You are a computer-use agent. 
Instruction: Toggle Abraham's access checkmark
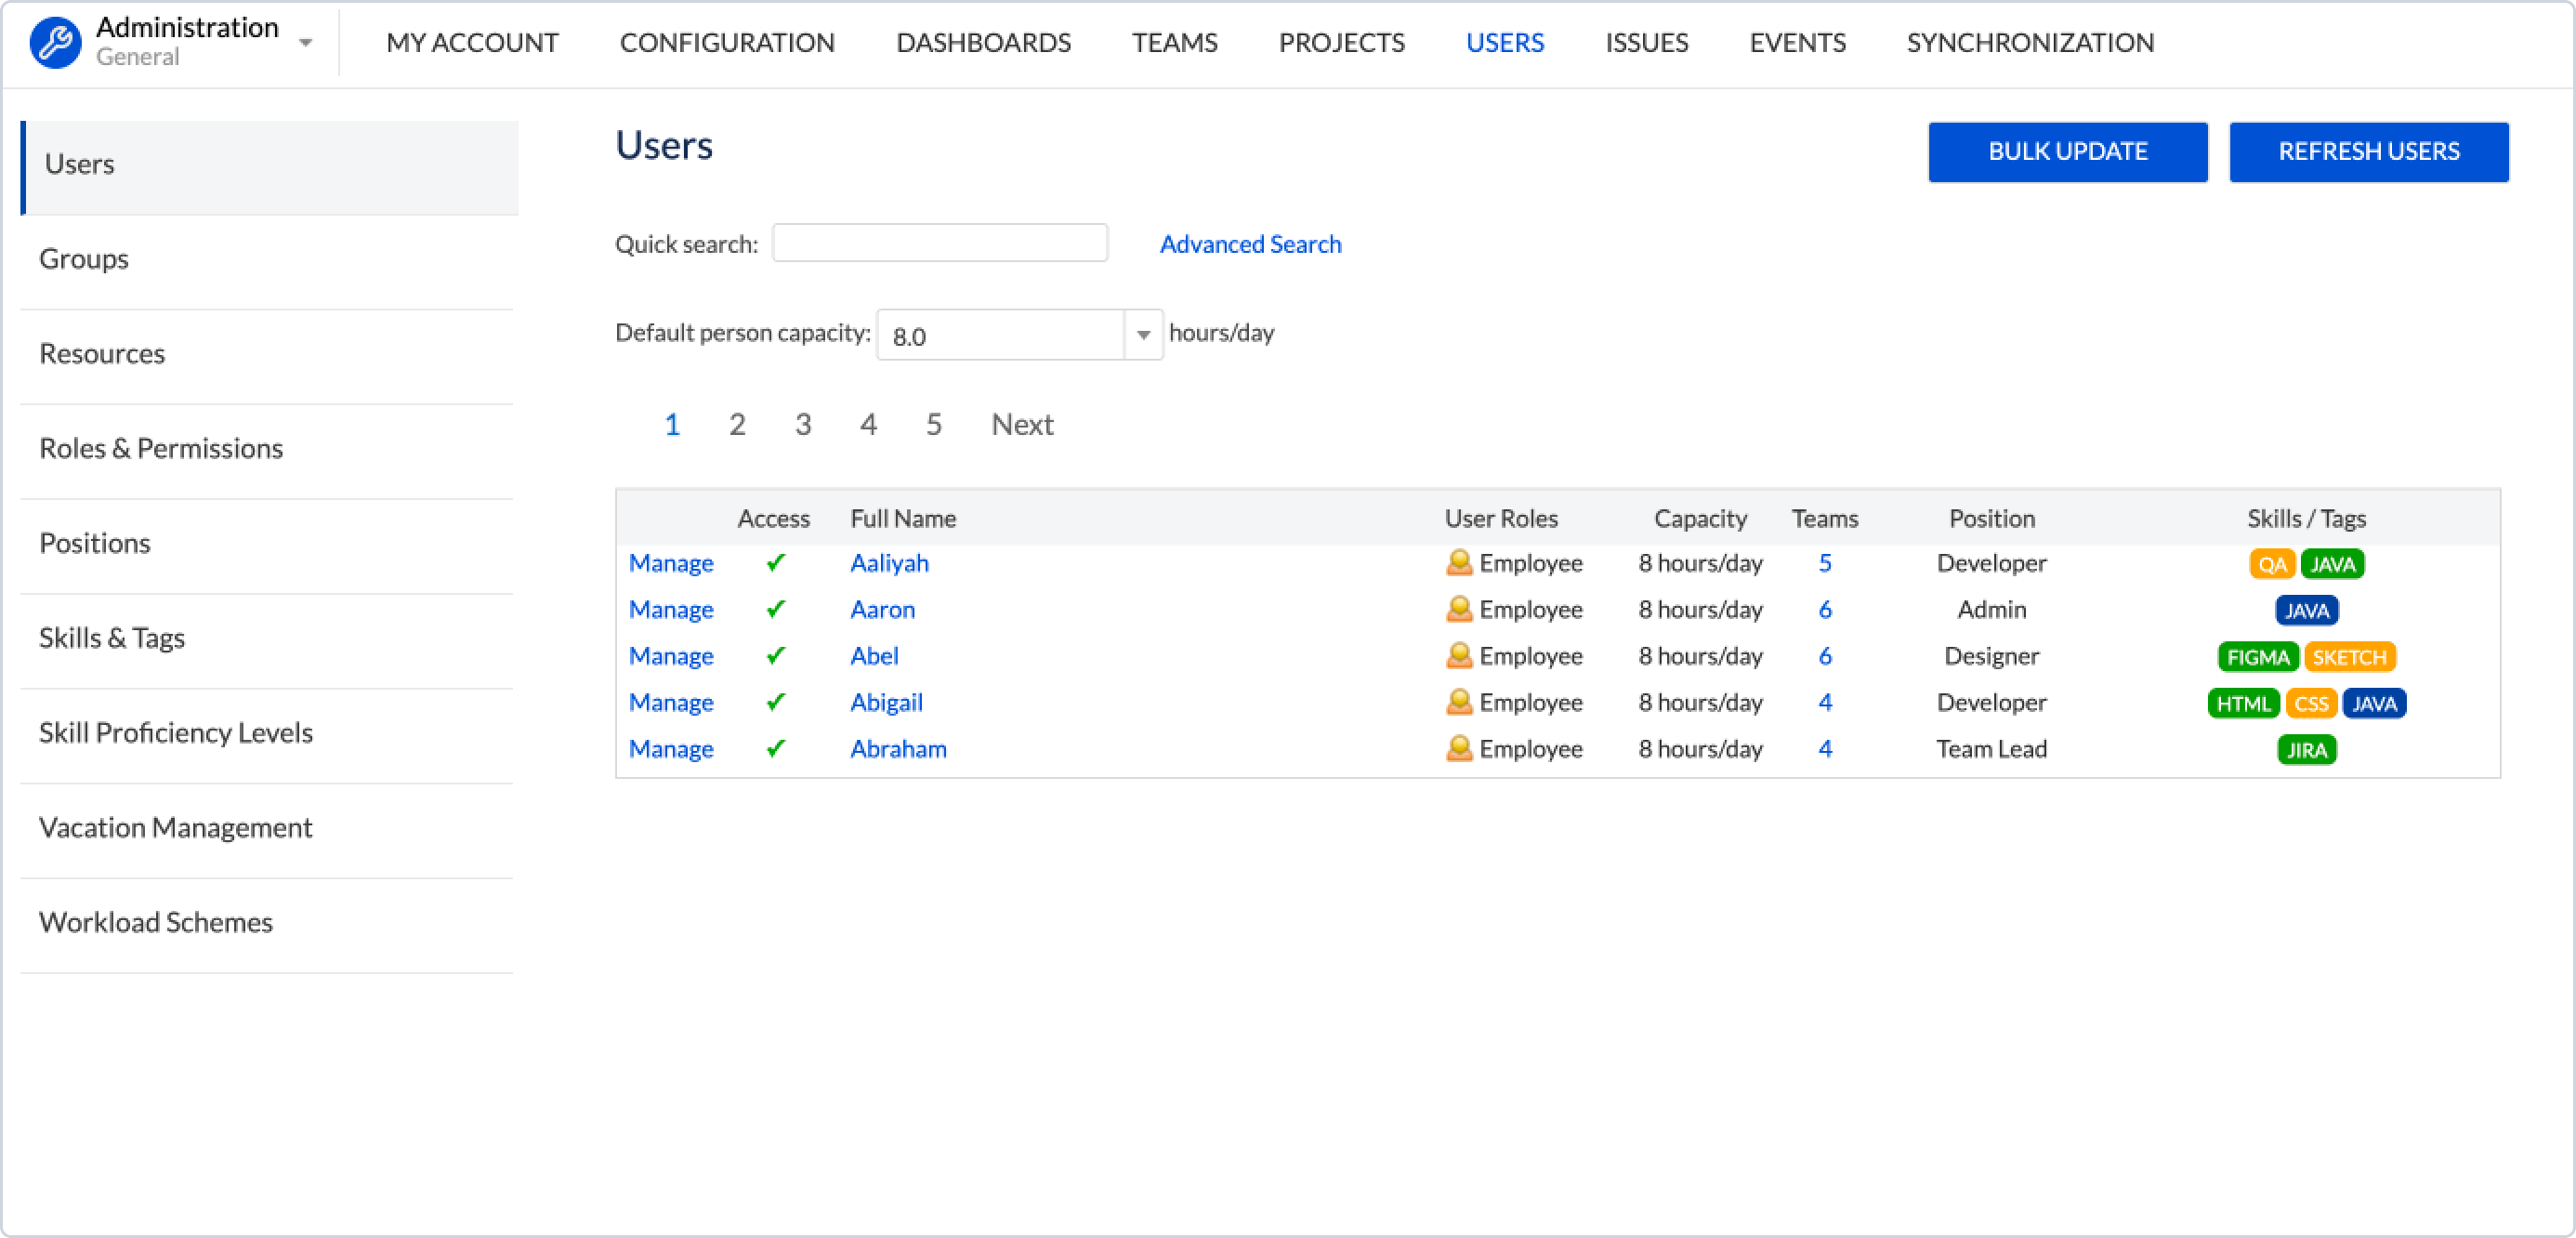pos(775,749)
